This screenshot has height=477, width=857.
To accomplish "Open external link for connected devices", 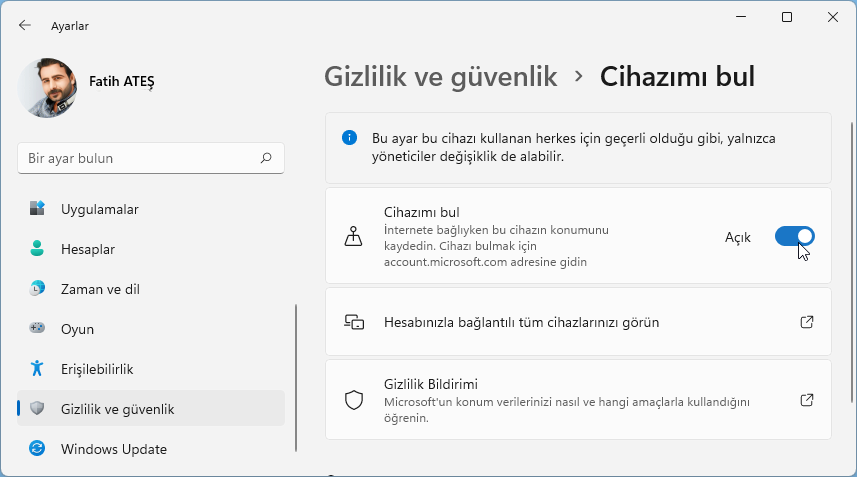I will pos(807,322).
